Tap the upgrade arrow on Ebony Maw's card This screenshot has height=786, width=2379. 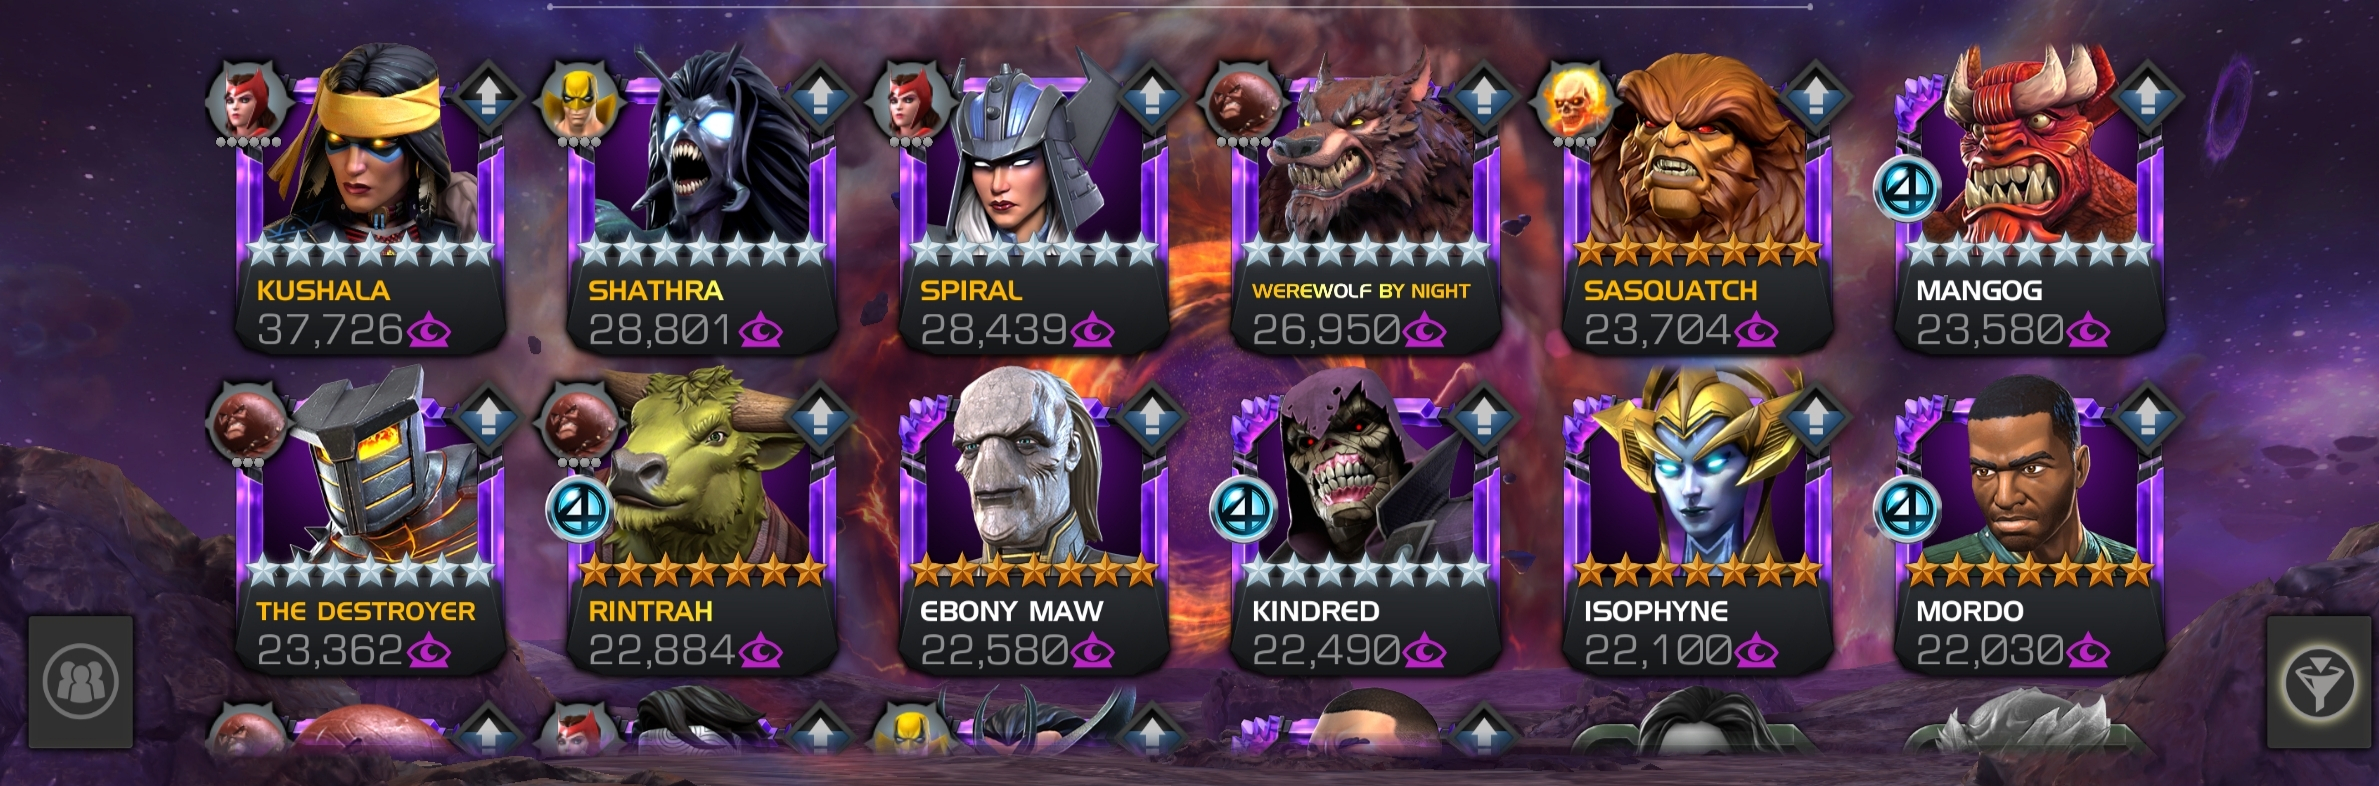[x=1151, y=418]
